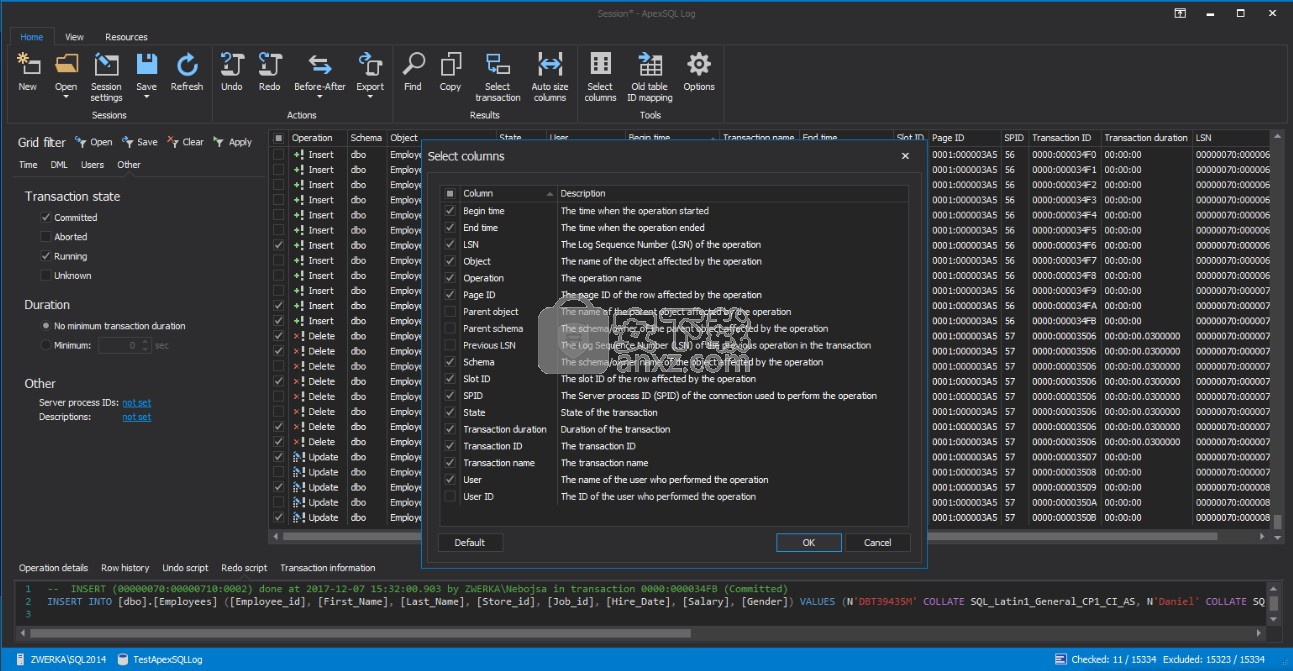Click the TestApexSQLLog database icon in status bar
The width and height of the screenshot is (1293, 671).
tap(122, 659)
